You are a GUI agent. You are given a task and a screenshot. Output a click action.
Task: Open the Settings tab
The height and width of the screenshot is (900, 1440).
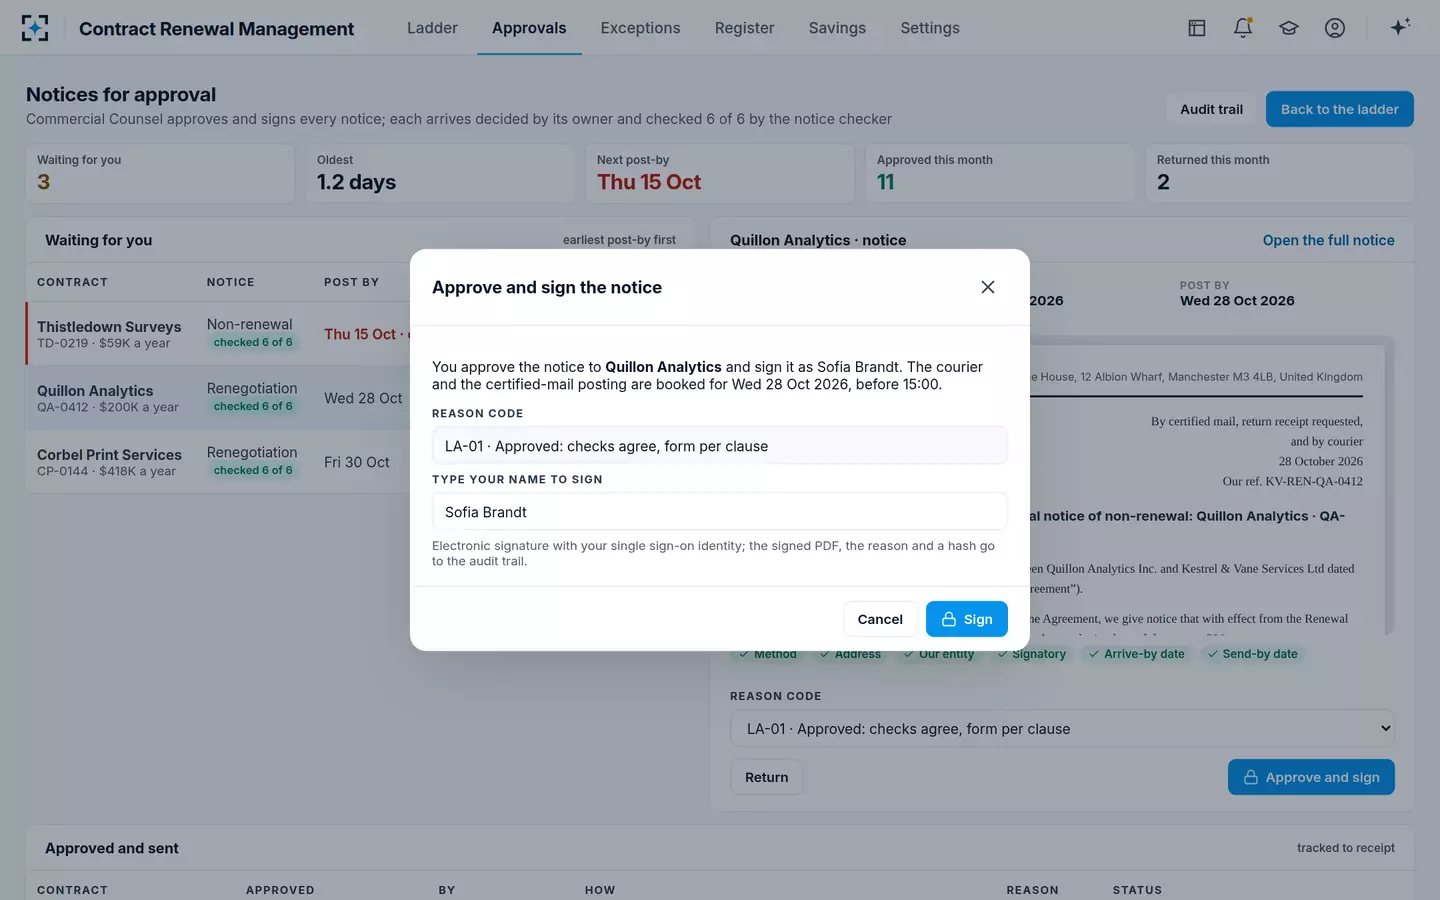(930, 28)
